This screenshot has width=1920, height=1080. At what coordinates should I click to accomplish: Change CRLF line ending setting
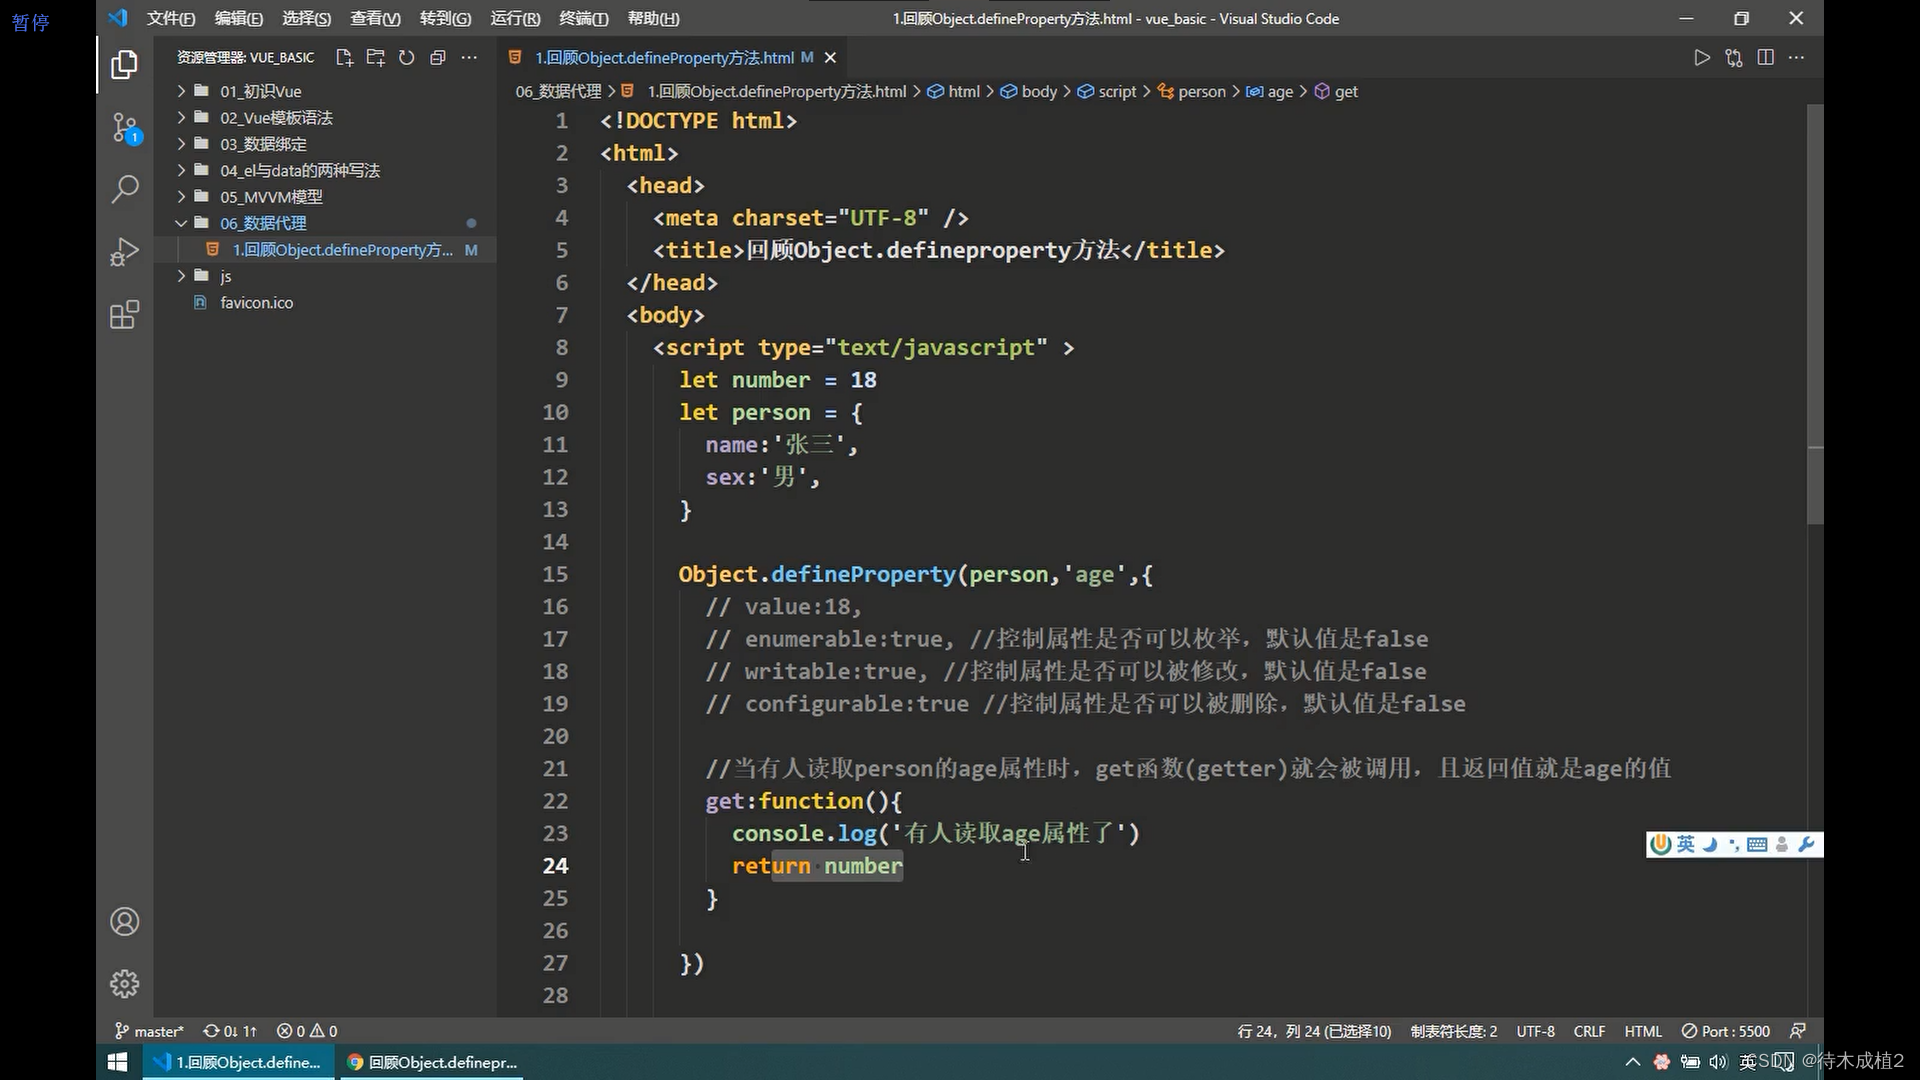(1589, 1031)
